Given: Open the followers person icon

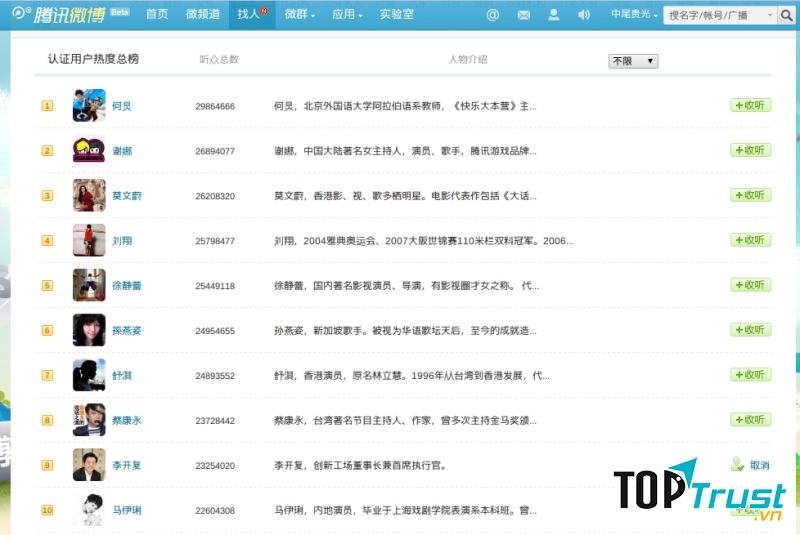Looking at the screenshot, I should (554, 15).
